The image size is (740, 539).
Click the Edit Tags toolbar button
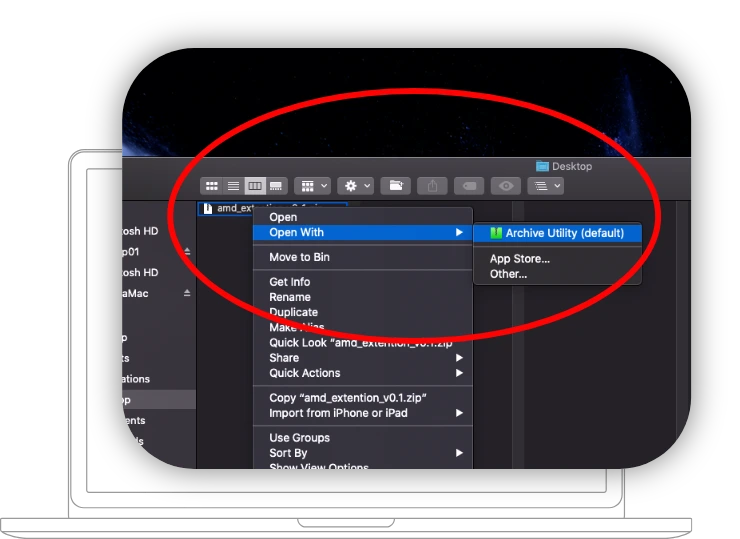tap(469, 186)
